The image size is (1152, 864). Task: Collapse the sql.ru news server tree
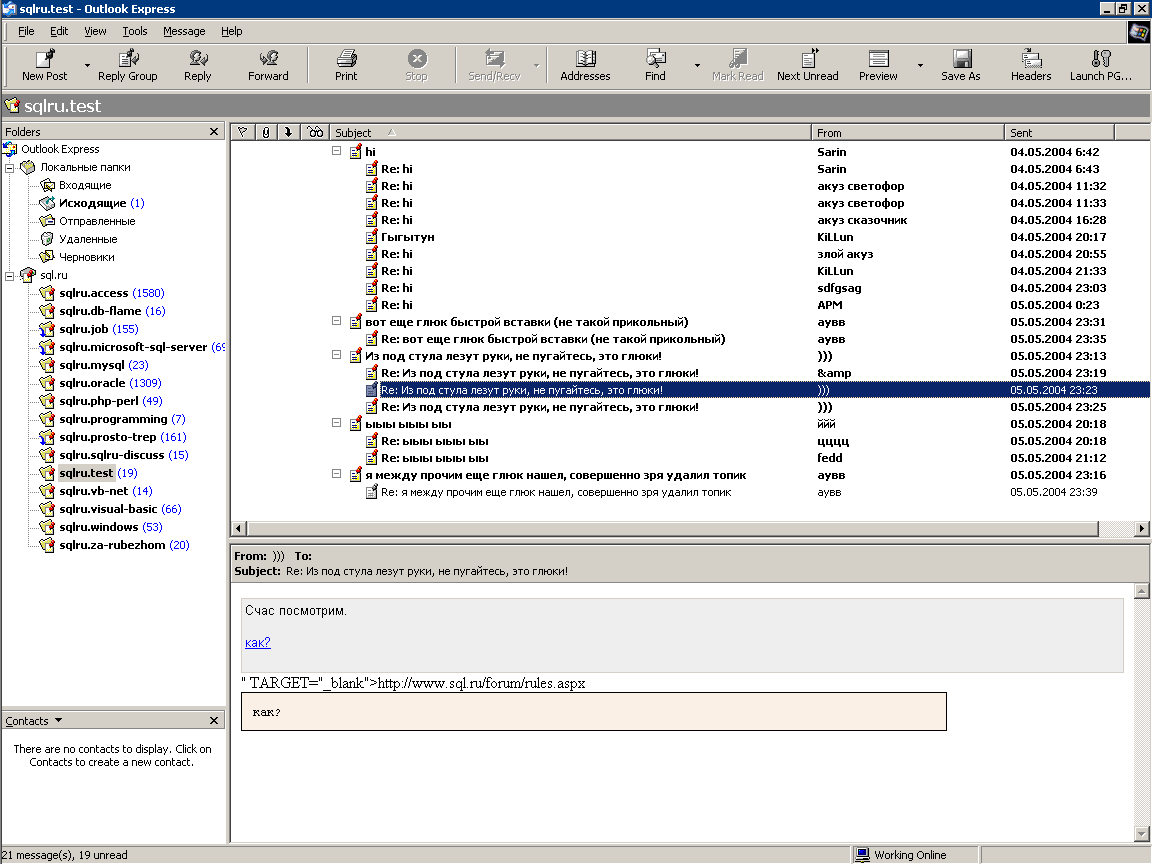point(10,275)
